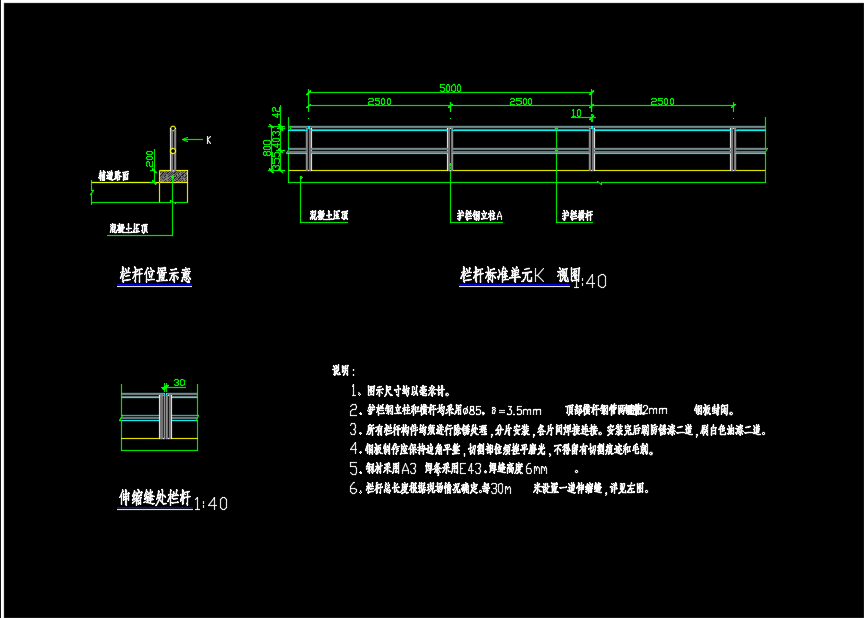This screenshot has width=866, height=618.
Task: Select the 说明 notes heading
Action: pos(344,371)
